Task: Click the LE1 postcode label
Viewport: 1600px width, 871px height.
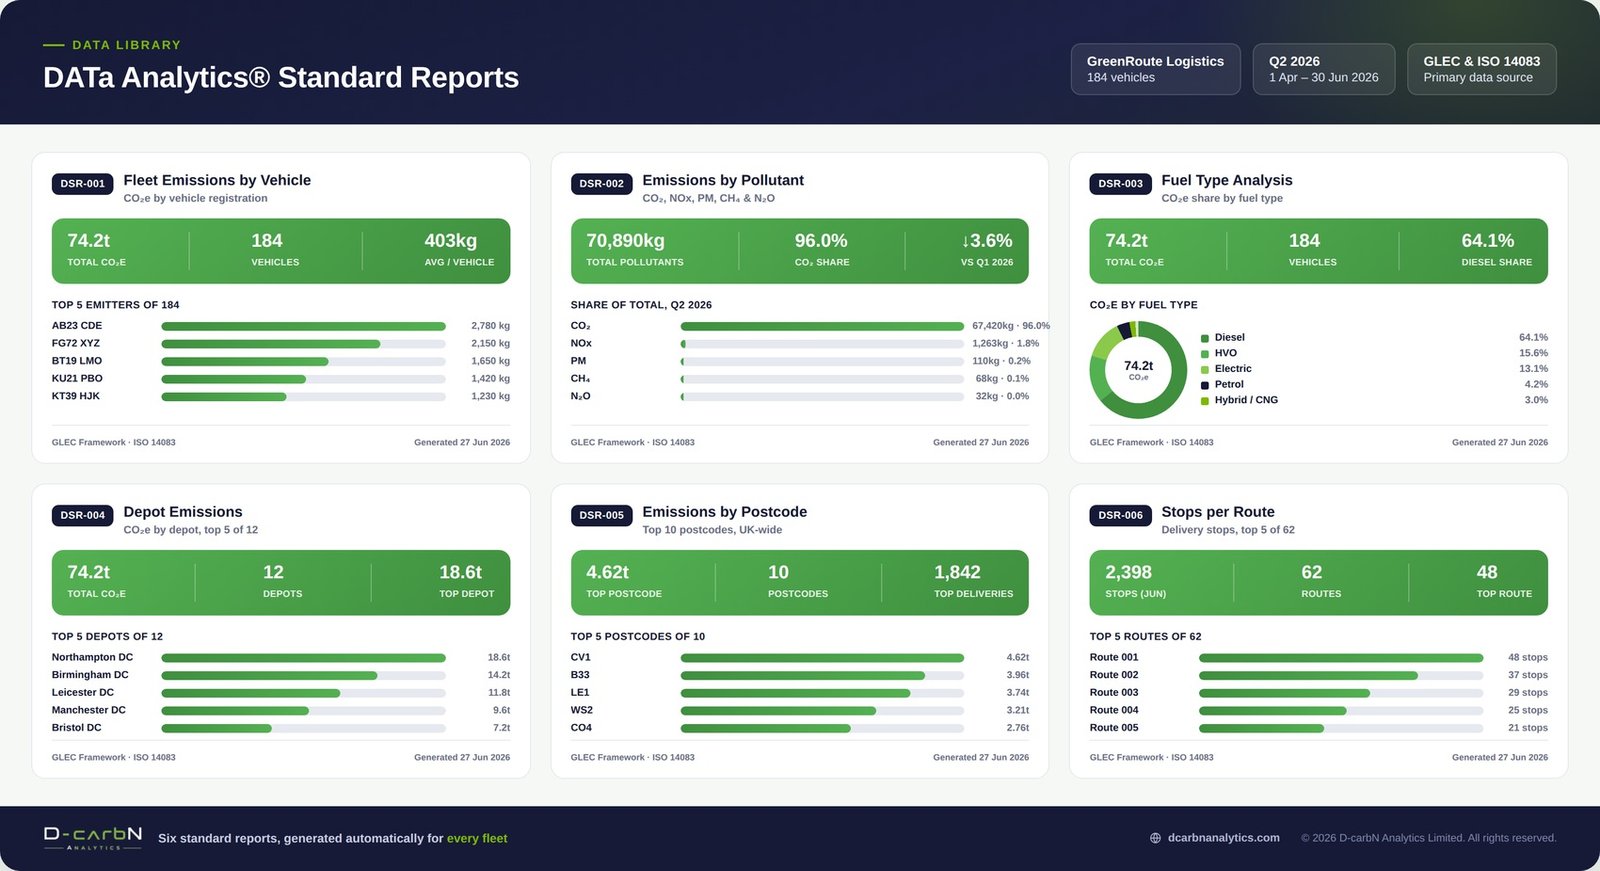Action: pyautogui.click(x=580, y=693)
